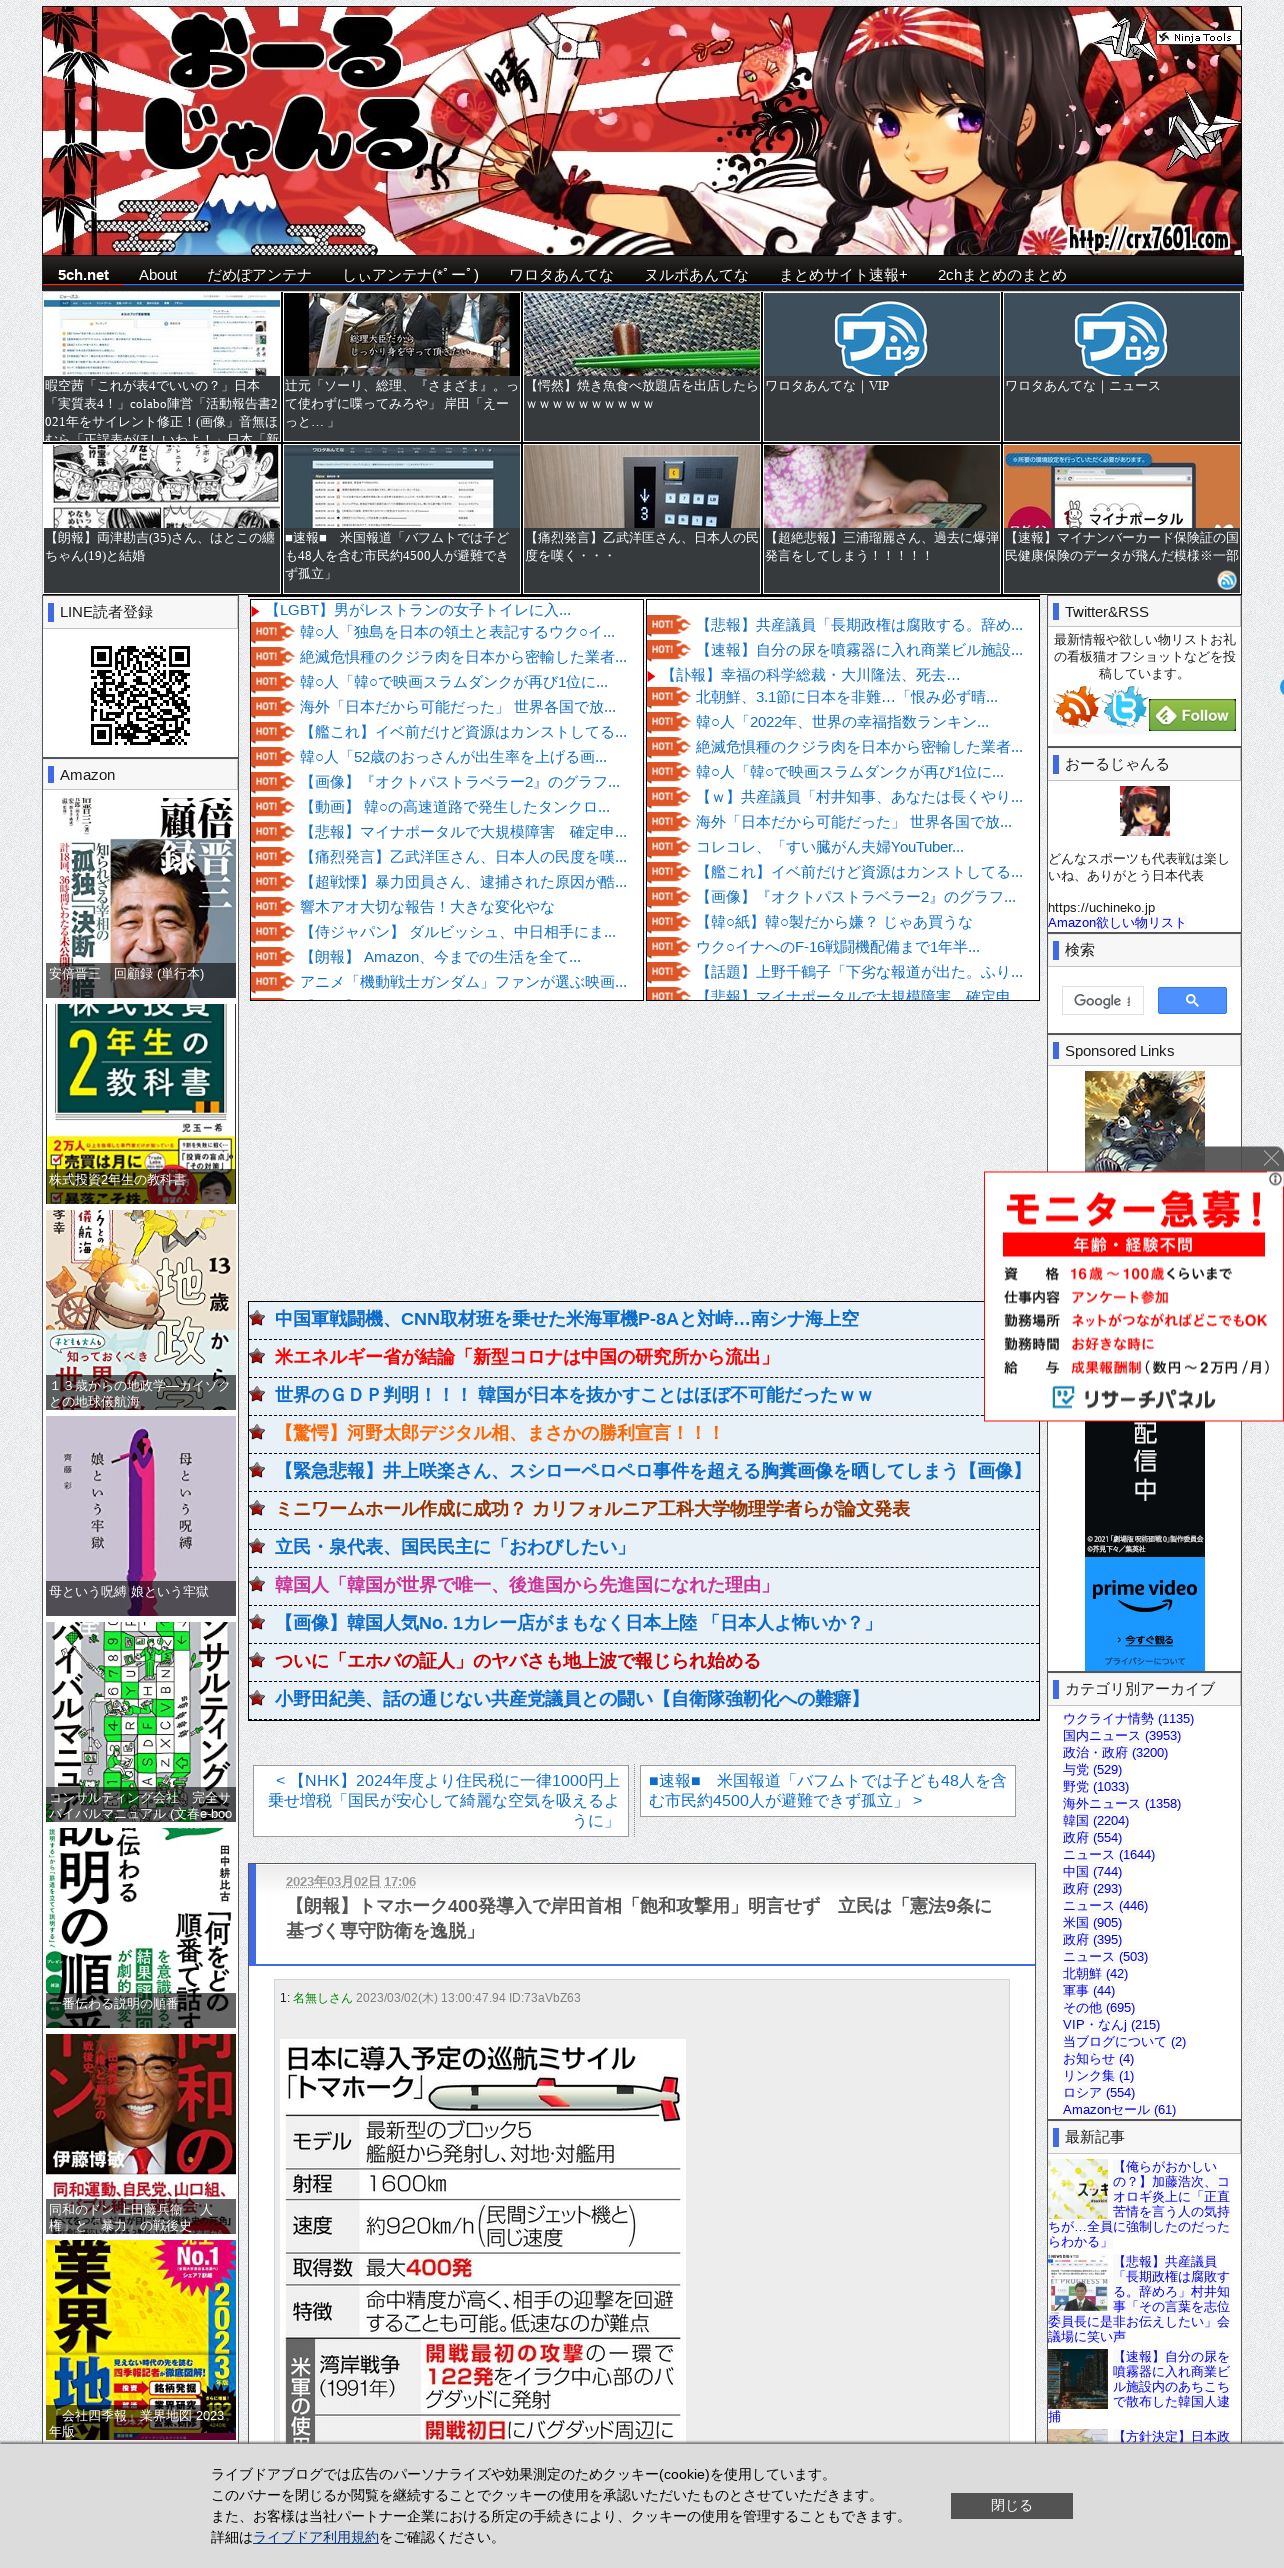Screen dimensions: 1284x2568
Task: Click the ad info icon on モニター急募
Action: (1275, 1179)
